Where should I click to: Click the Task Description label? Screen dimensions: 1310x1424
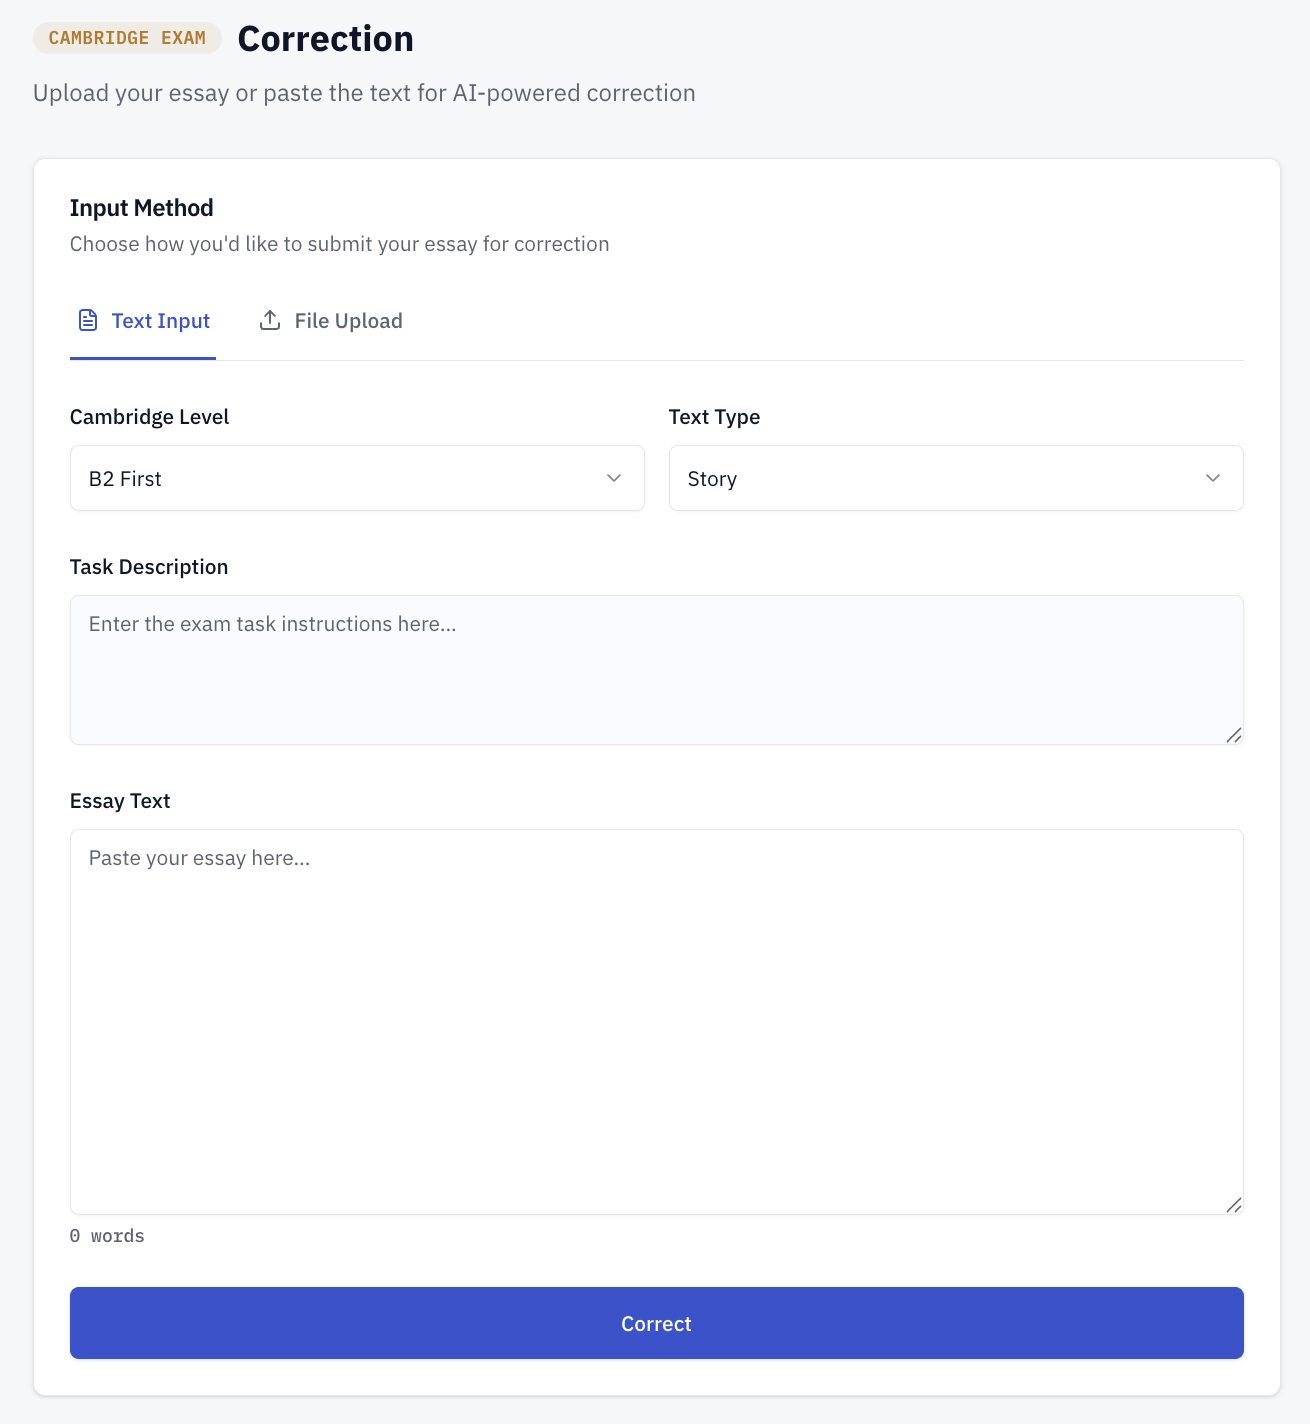(149, 567)
